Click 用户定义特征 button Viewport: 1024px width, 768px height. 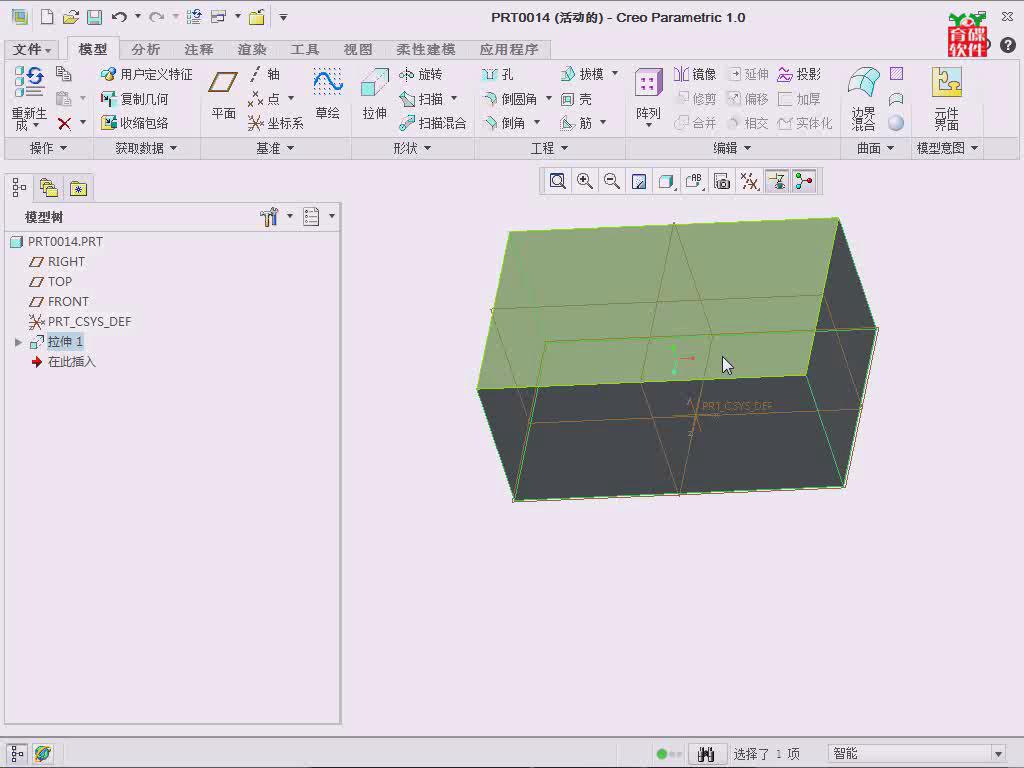[147, 74]
